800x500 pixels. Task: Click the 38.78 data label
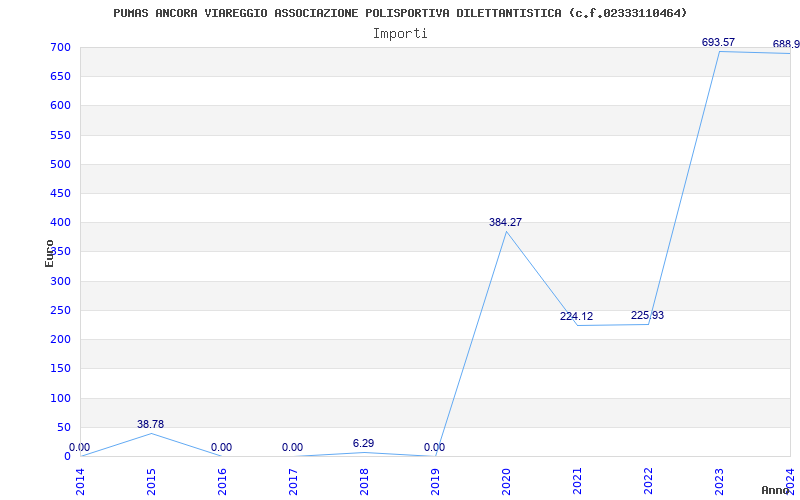point(151,424)
